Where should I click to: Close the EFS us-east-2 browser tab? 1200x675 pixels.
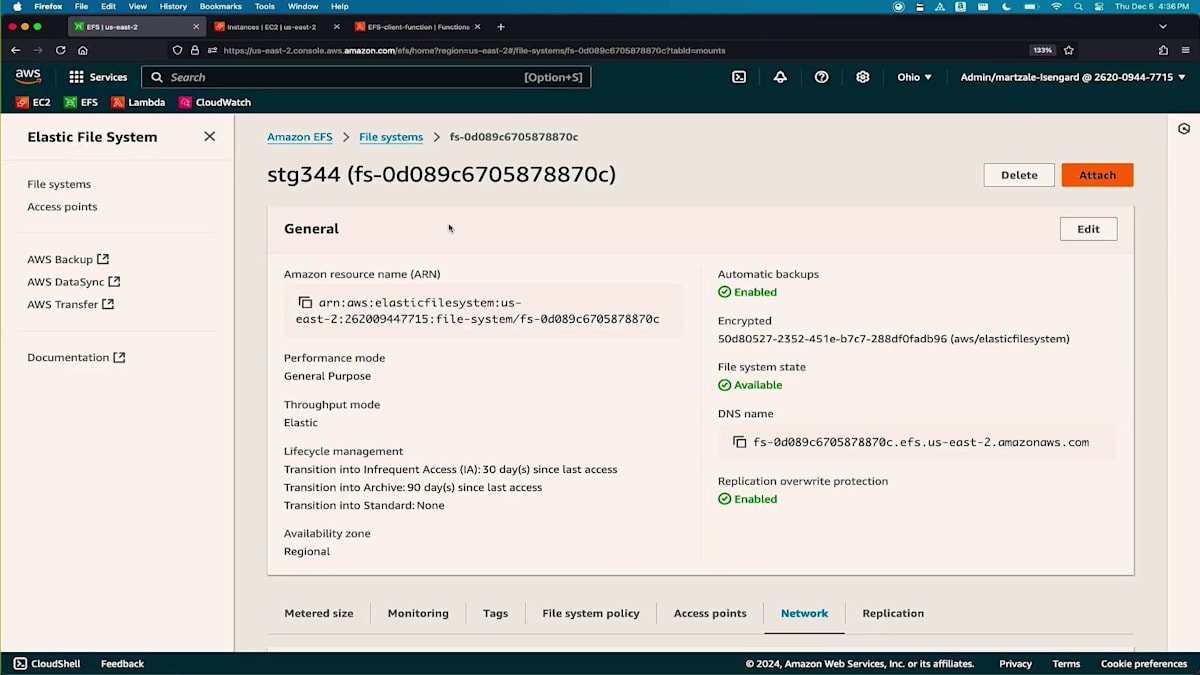pos(196,27)
